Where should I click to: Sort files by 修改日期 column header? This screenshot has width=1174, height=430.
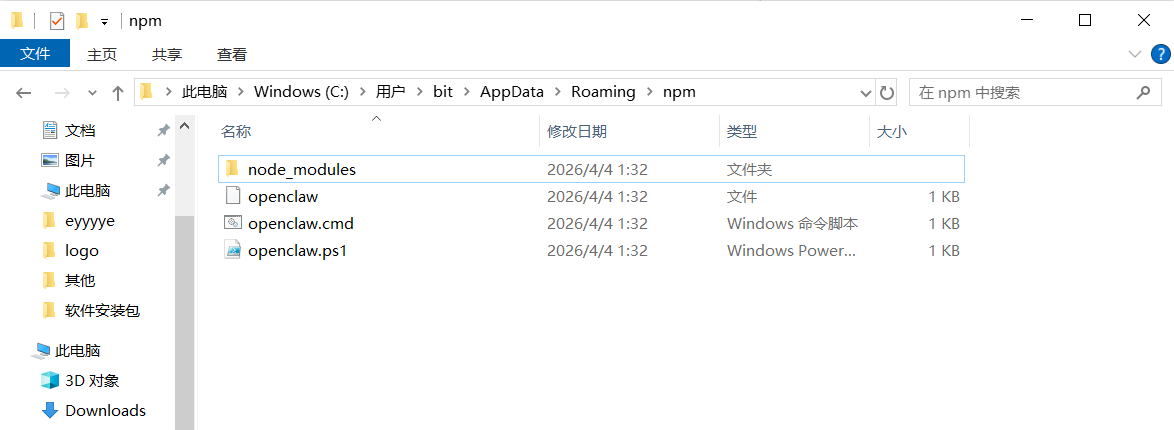coord(577,131)
